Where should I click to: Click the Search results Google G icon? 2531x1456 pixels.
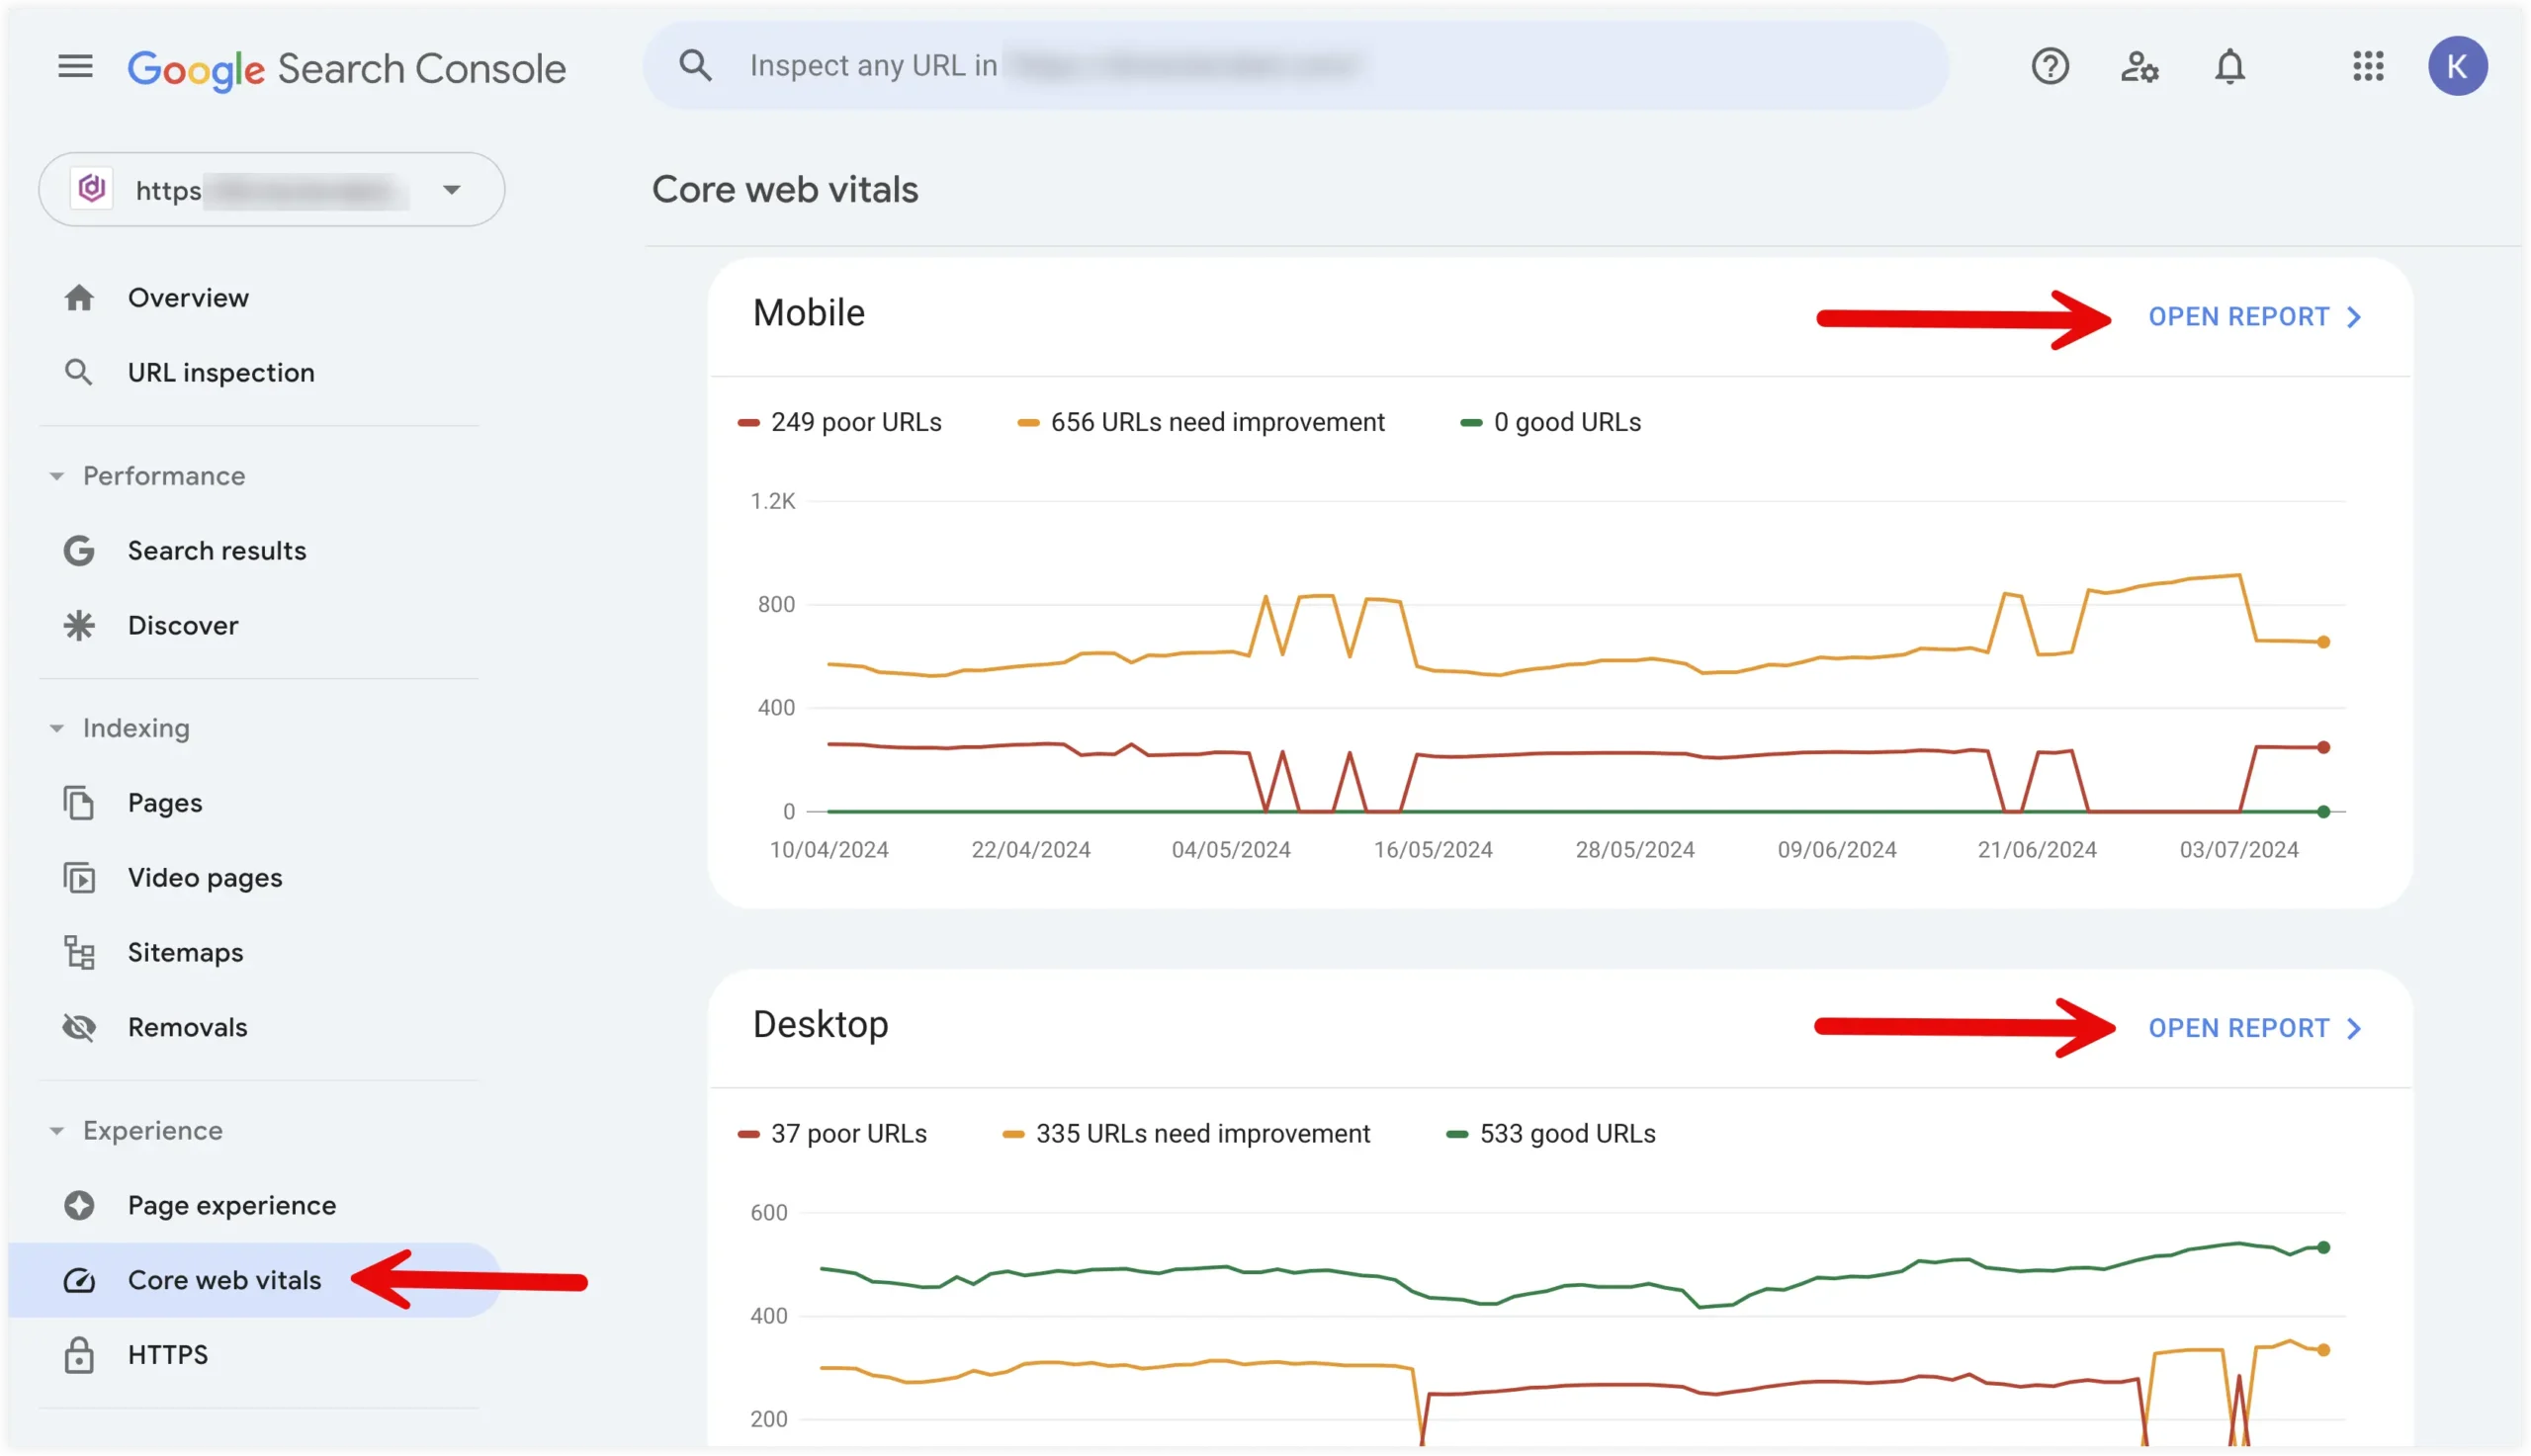click(79, 551)
